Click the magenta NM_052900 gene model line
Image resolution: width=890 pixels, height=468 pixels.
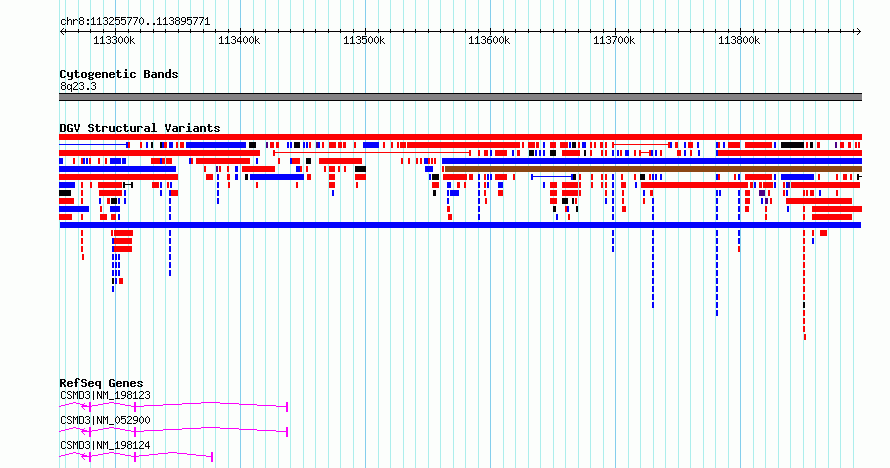pos(174,431)
